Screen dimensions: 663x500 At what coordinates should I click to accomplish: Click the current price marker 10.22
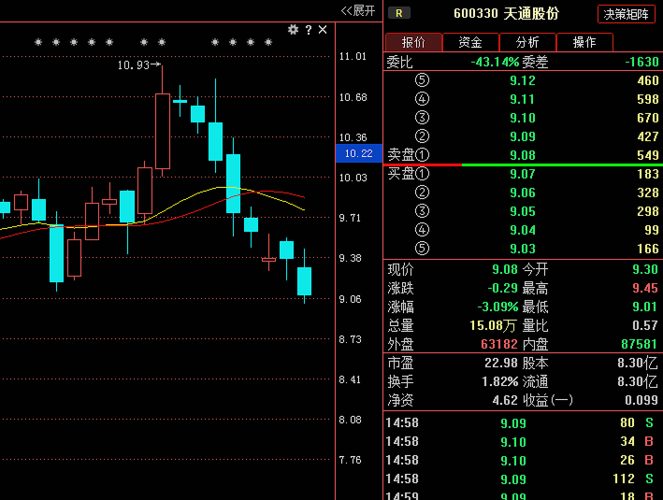pos(359,153)
